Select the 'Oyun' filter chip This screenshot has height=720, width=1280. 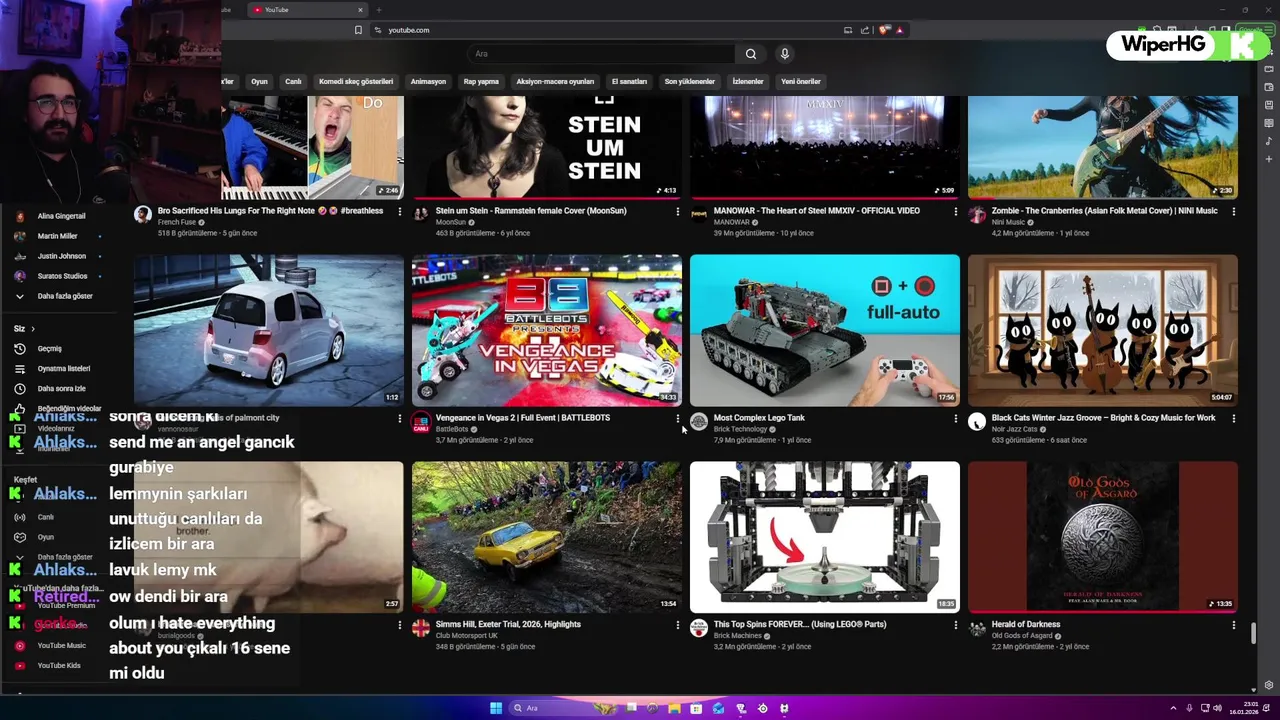259,82
